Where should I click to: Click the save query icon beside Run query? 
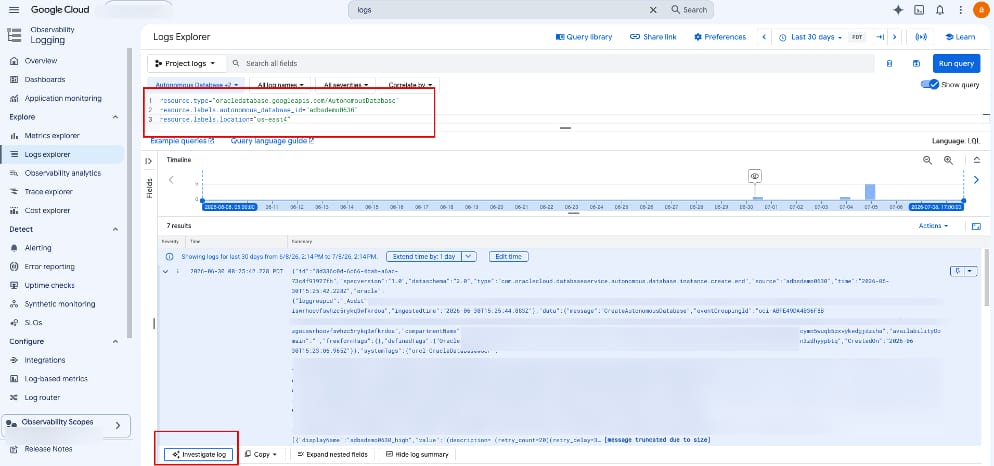pyautogui.click(x=916, y=63)
